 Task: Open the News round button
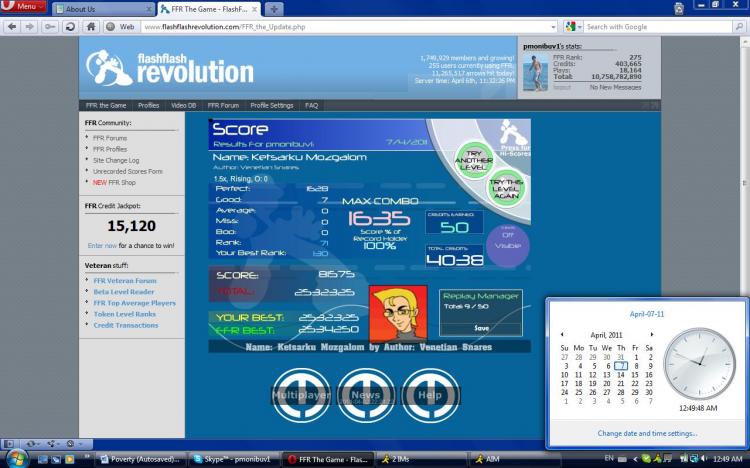coord(366,395)
